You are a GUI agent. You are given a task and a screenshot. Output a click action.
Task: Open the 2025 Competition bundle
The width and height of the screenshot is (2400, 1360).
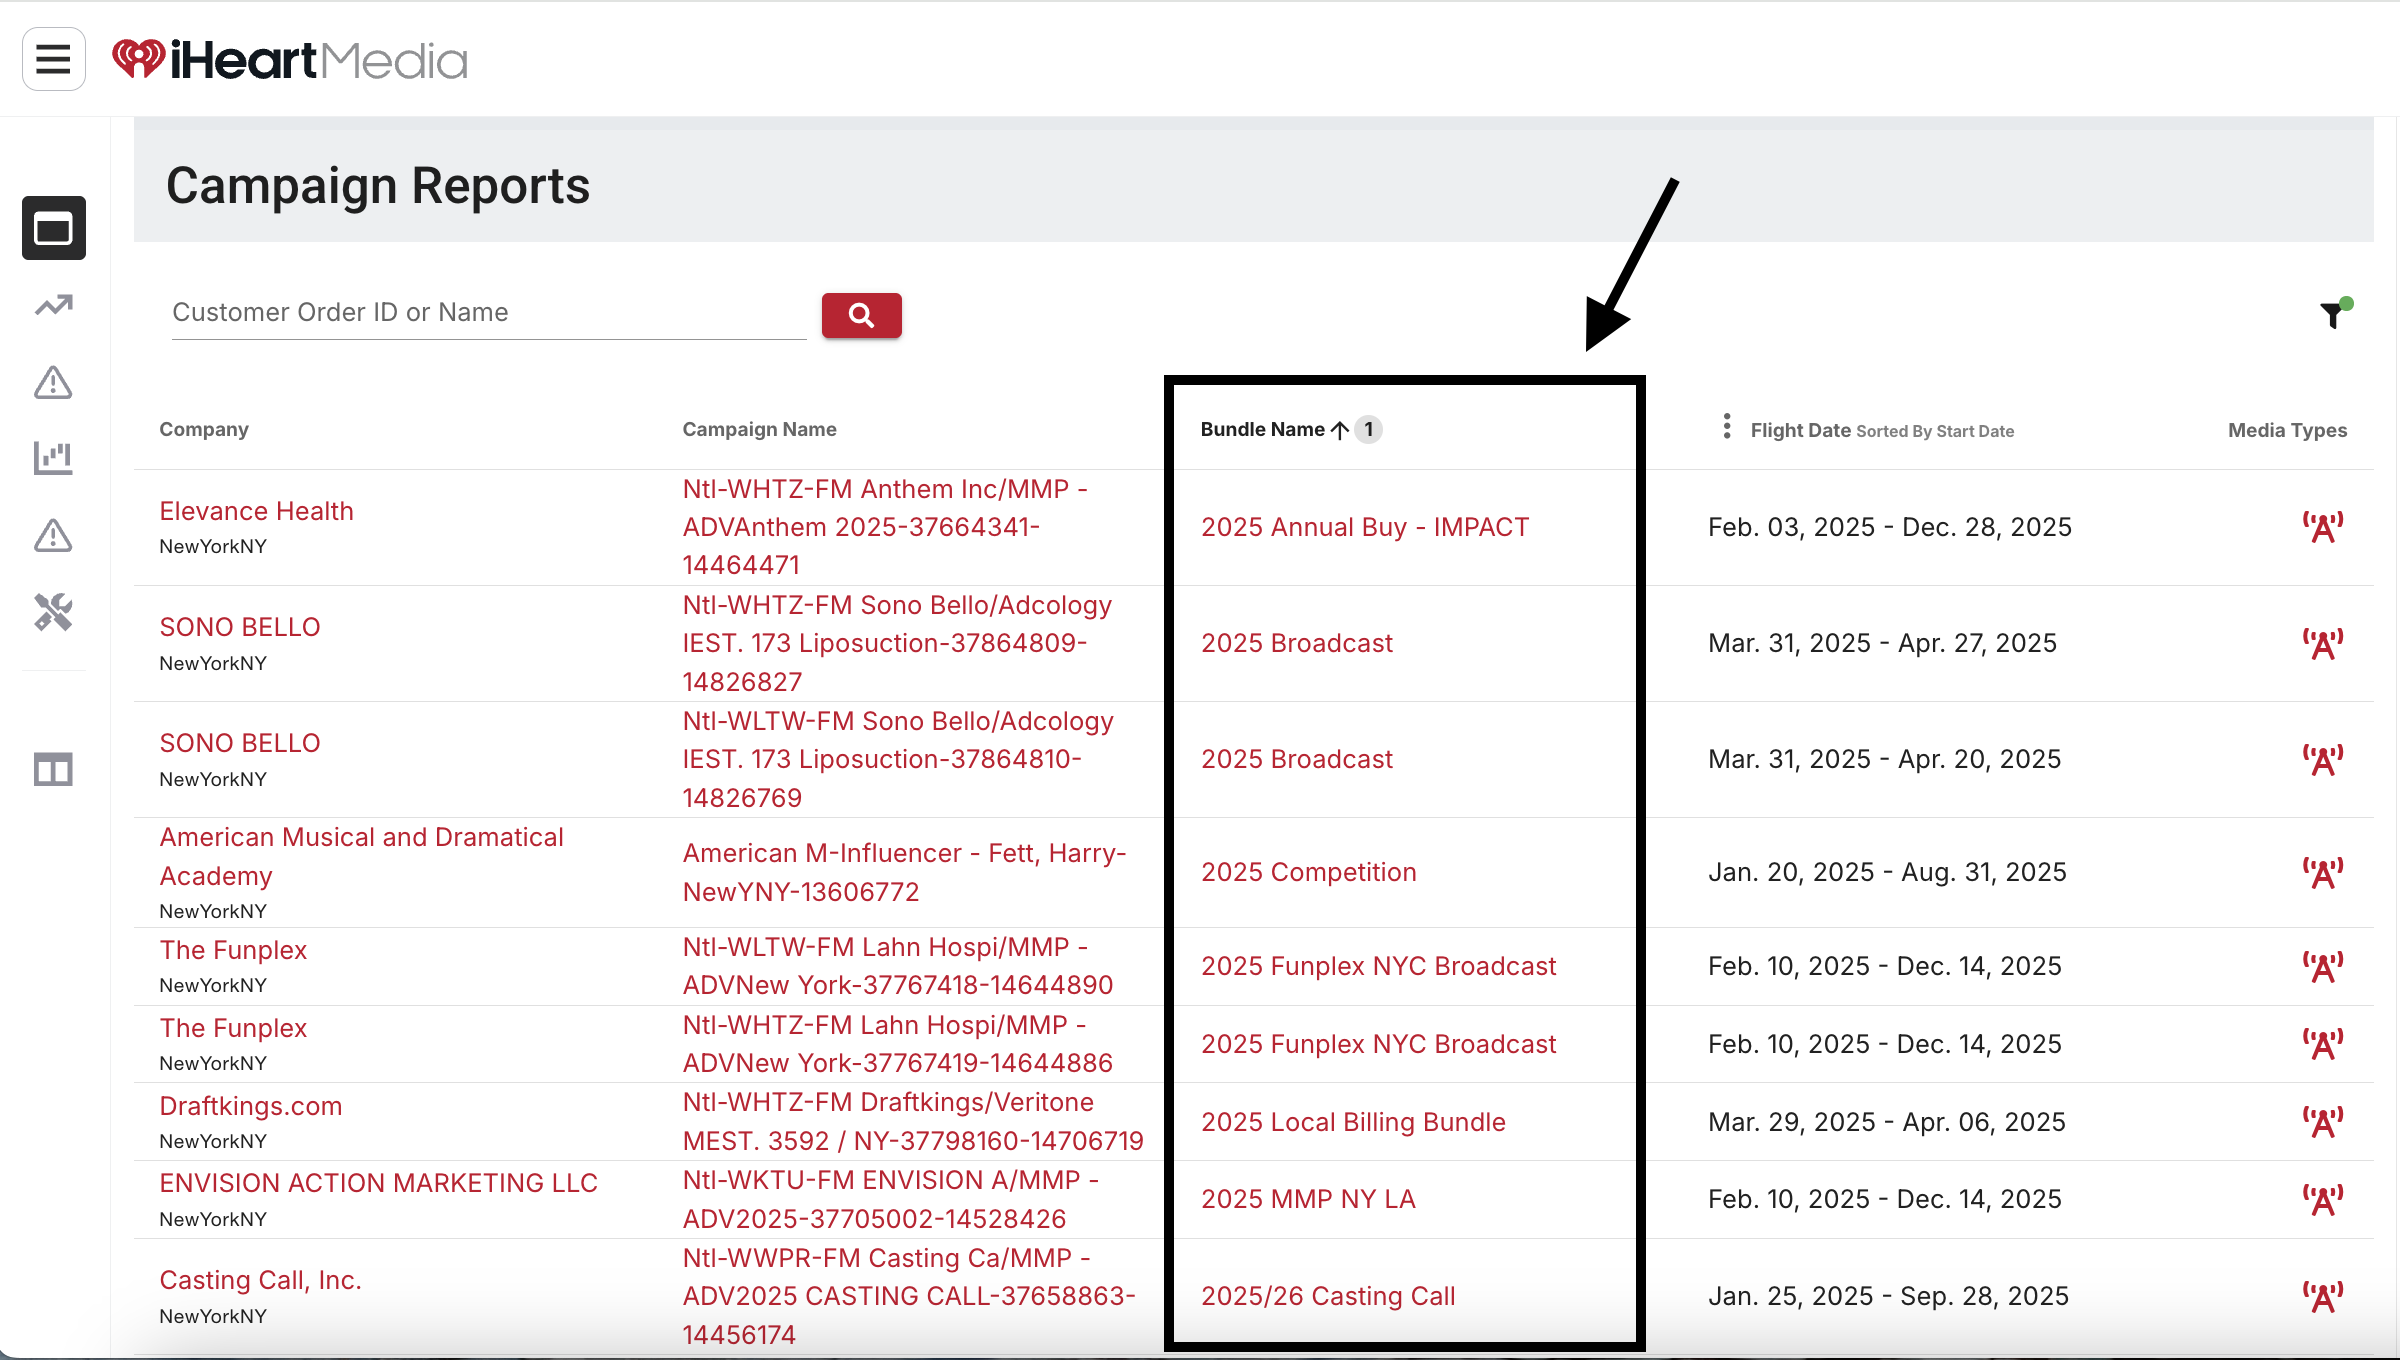[x=1309, y=873]
